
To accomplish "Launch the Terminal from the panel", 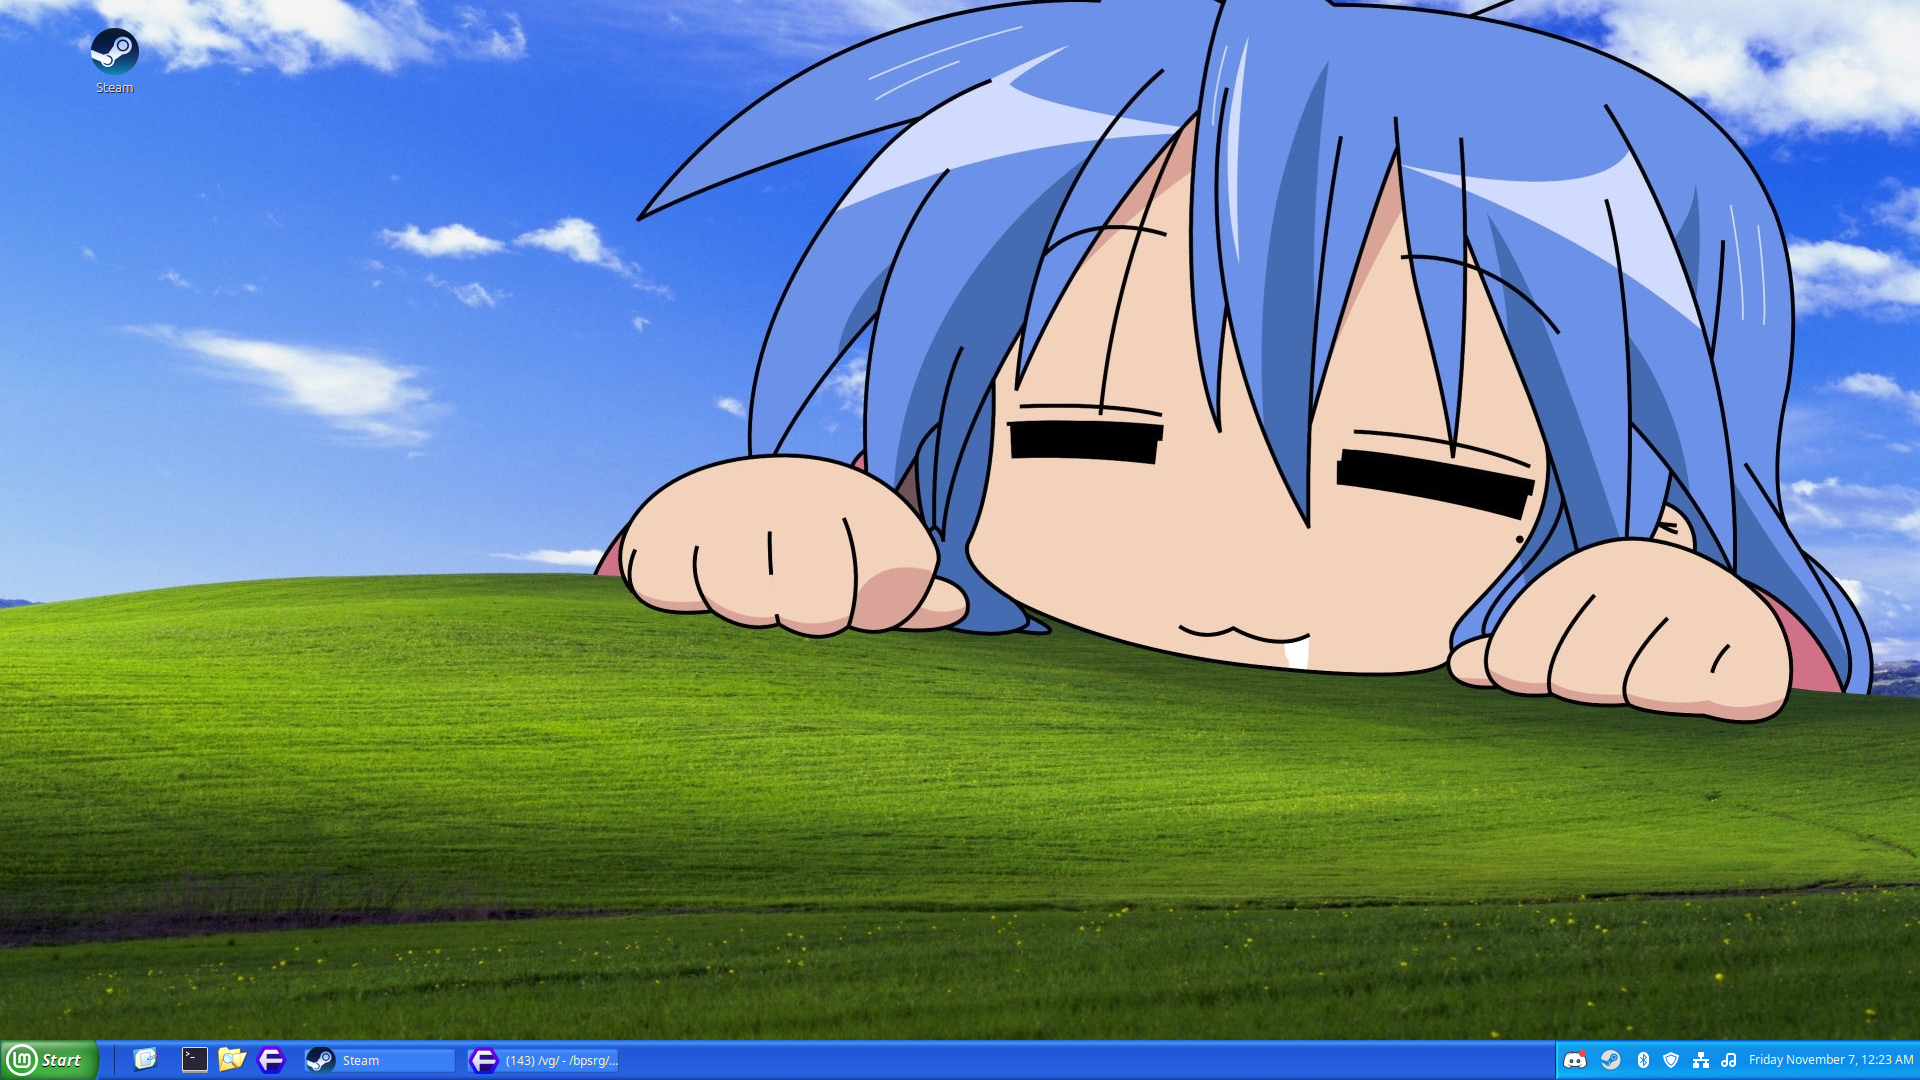I will [194, 1059].
